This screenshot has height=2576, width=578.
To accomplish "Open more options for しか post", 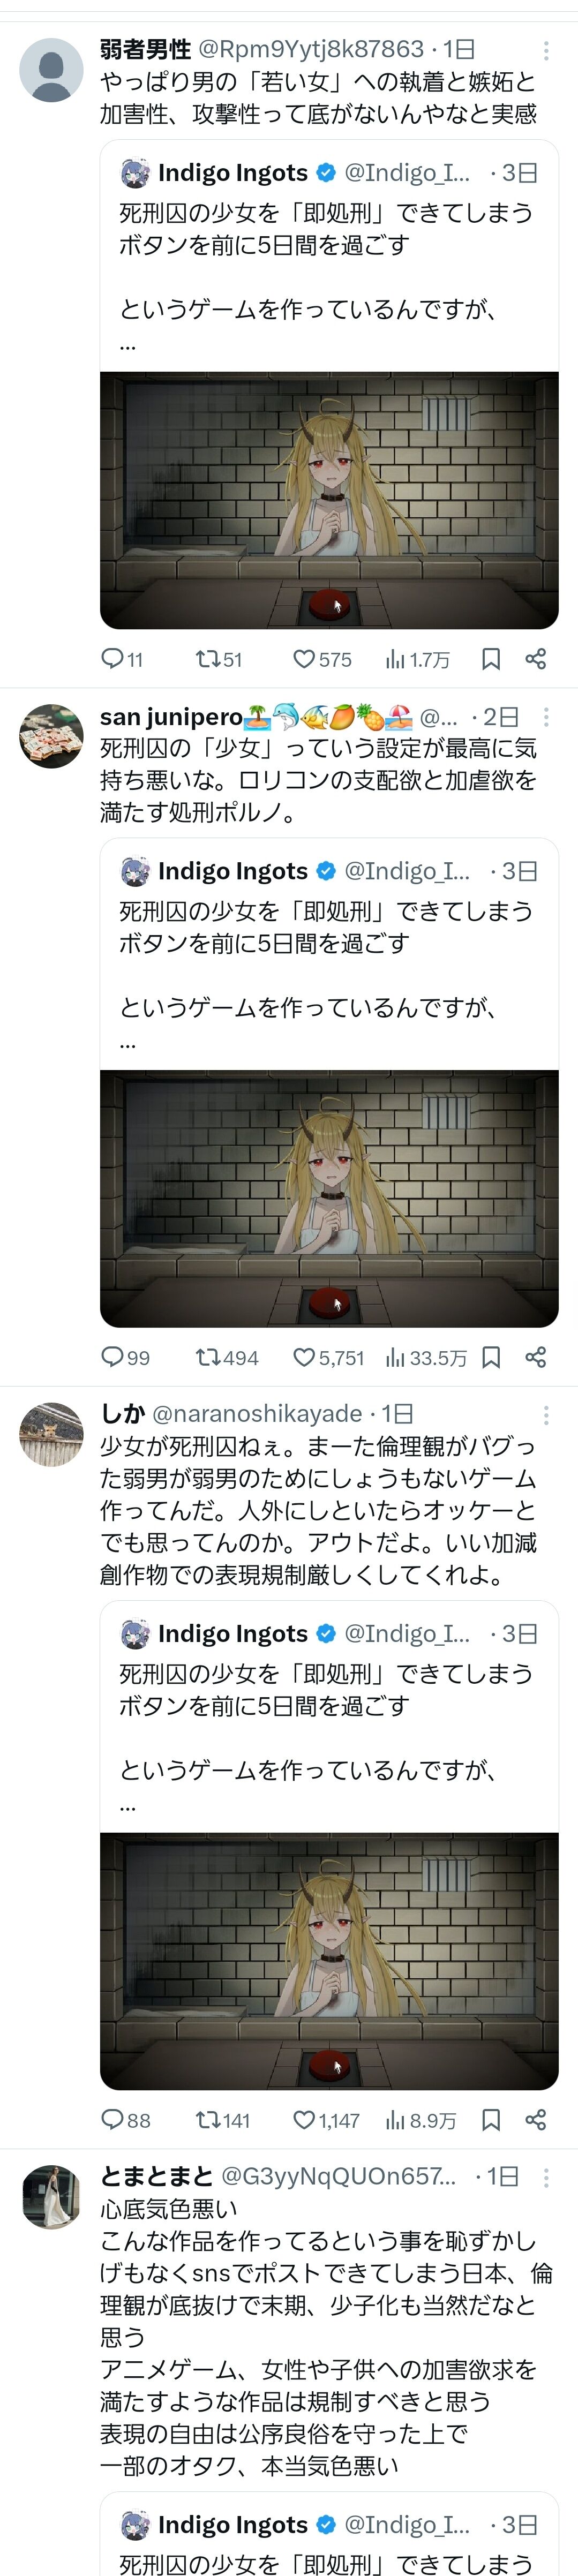I will coord(546,1414).
